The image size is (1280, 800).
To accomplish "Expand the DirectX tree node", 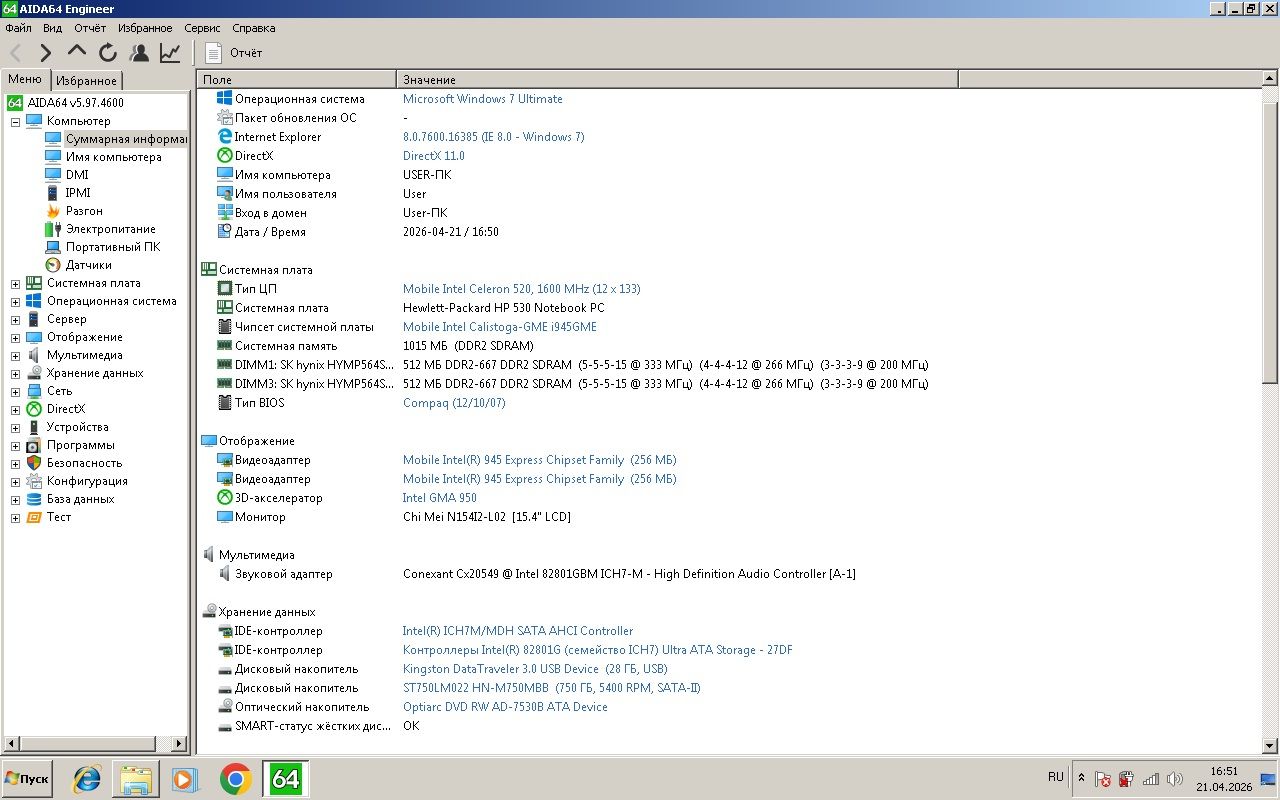I will coord(15,409).
